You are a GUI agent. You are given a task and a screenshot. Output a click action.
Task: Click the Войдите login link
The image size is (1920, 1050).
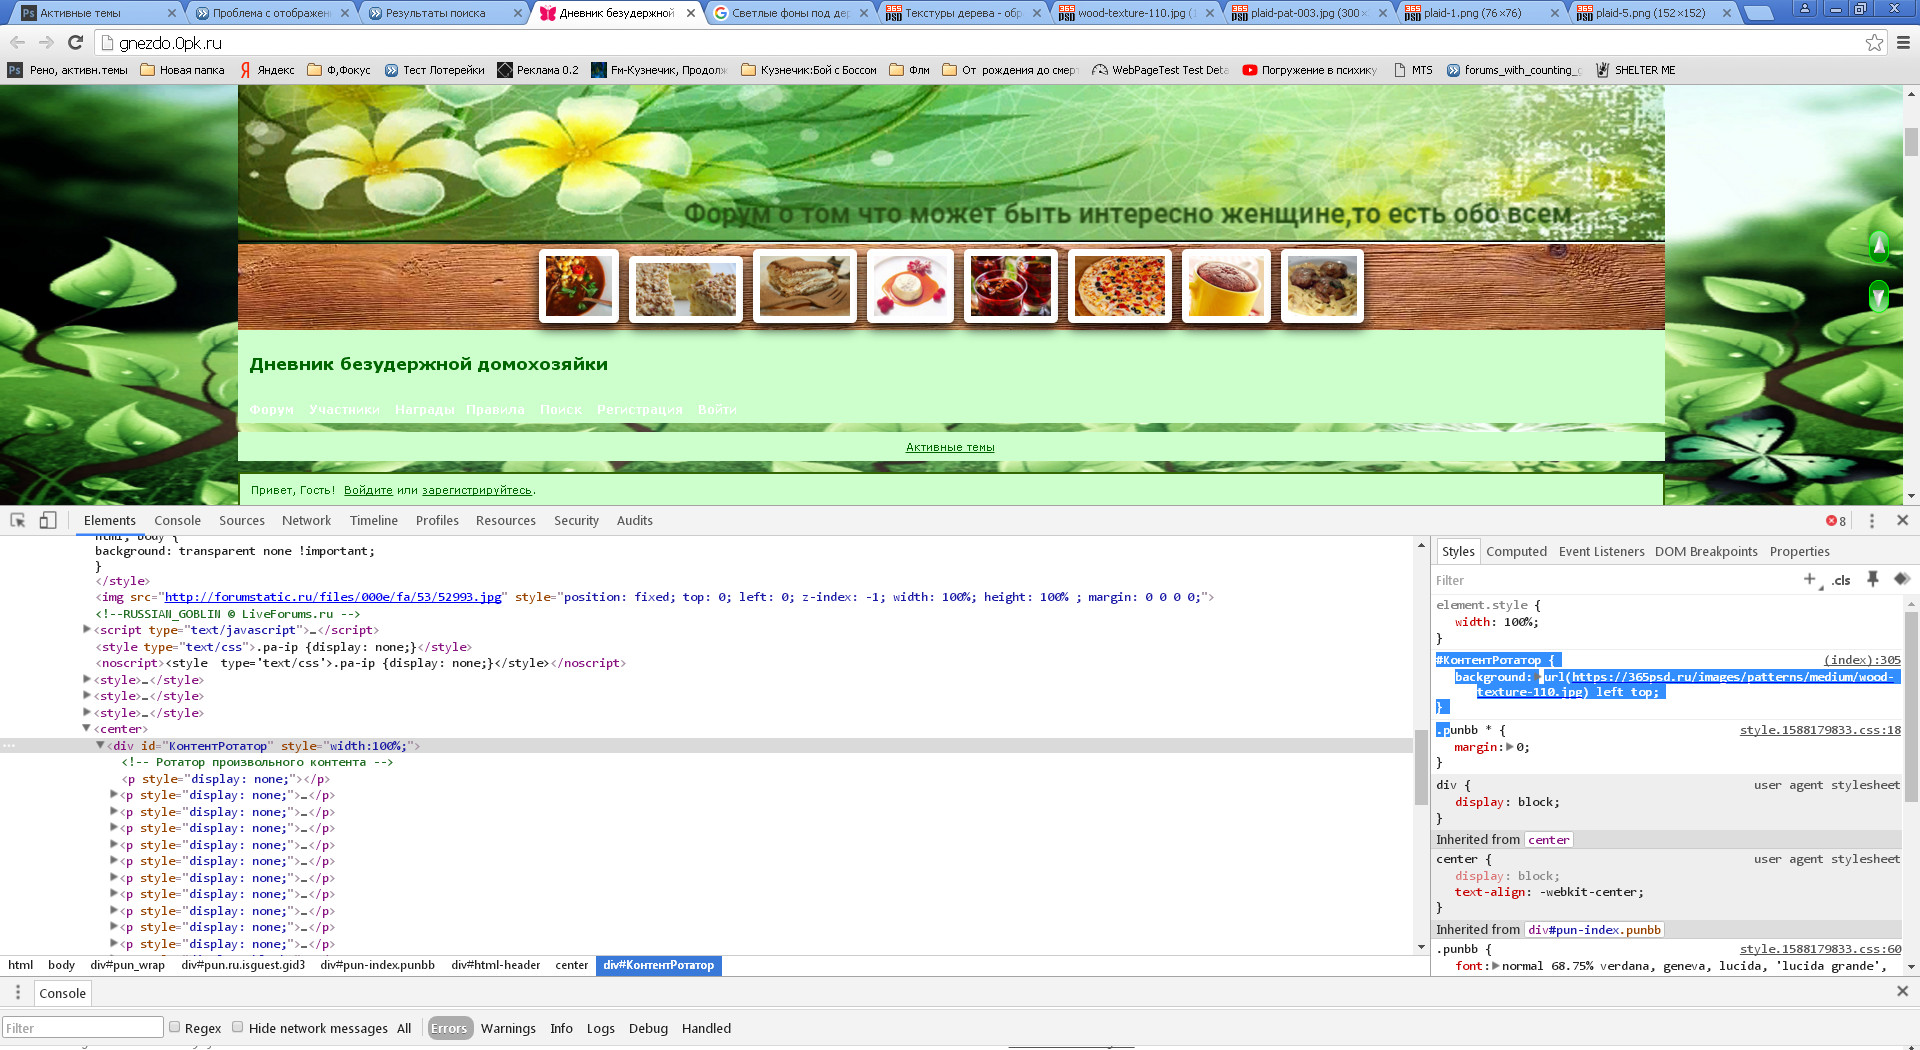[x=368, y=490]
